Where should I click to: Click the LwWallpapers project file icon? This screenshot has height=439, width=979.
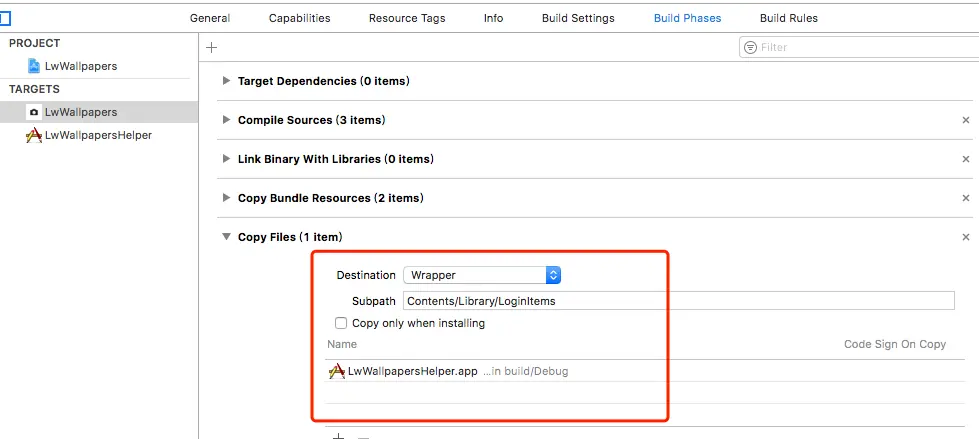point(34,66)
